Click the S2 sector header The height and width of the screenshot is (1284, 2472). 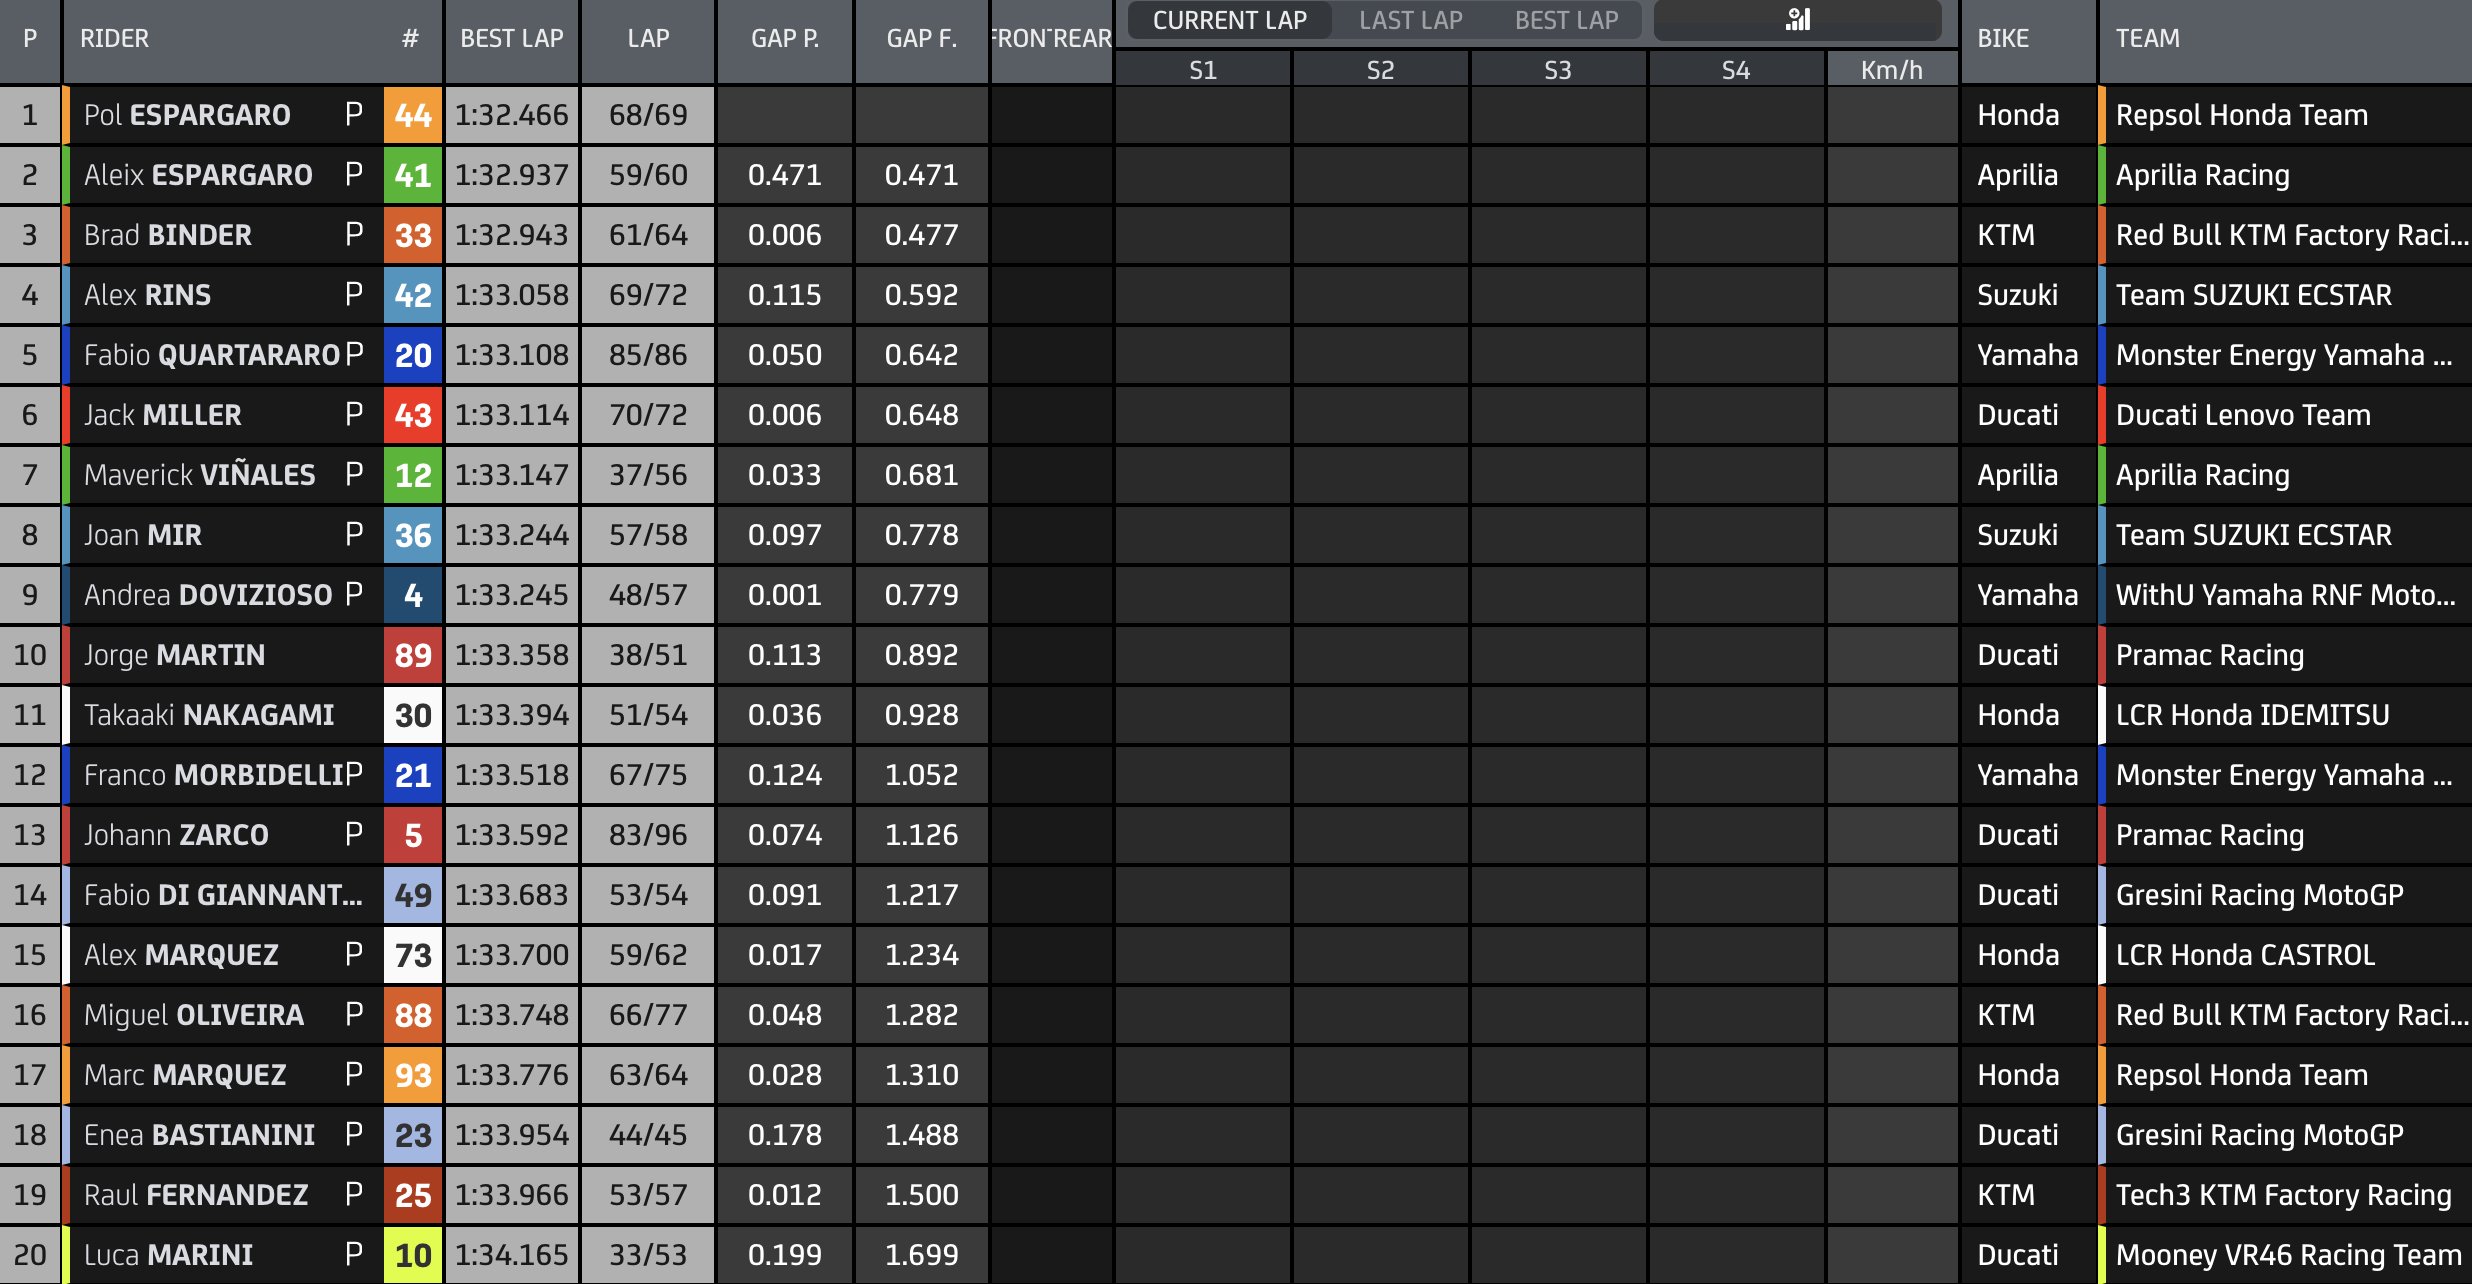pos(1380,70)
